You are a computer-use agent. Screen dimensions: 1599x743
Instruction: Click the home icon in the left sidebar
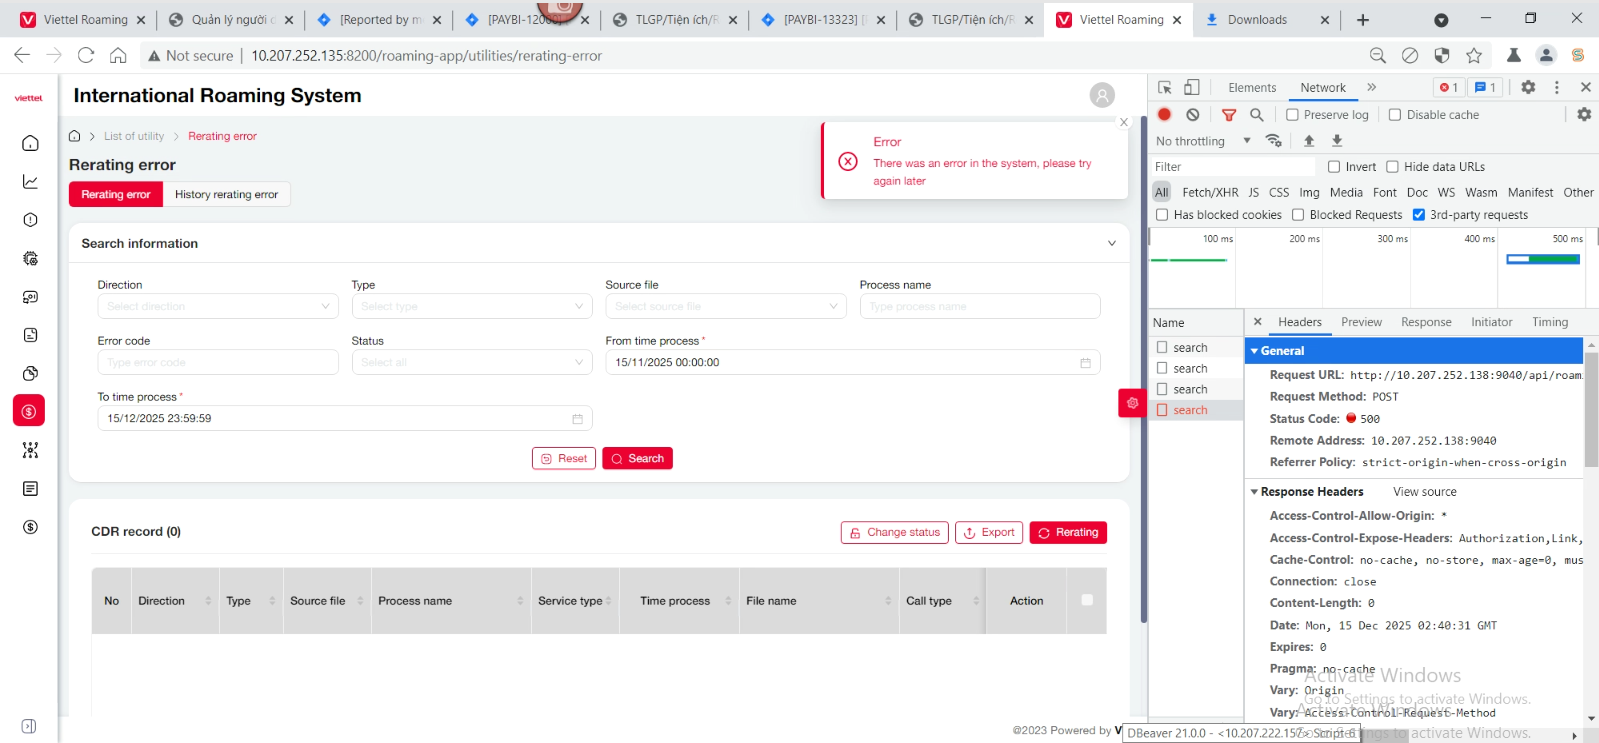[30, 143]
